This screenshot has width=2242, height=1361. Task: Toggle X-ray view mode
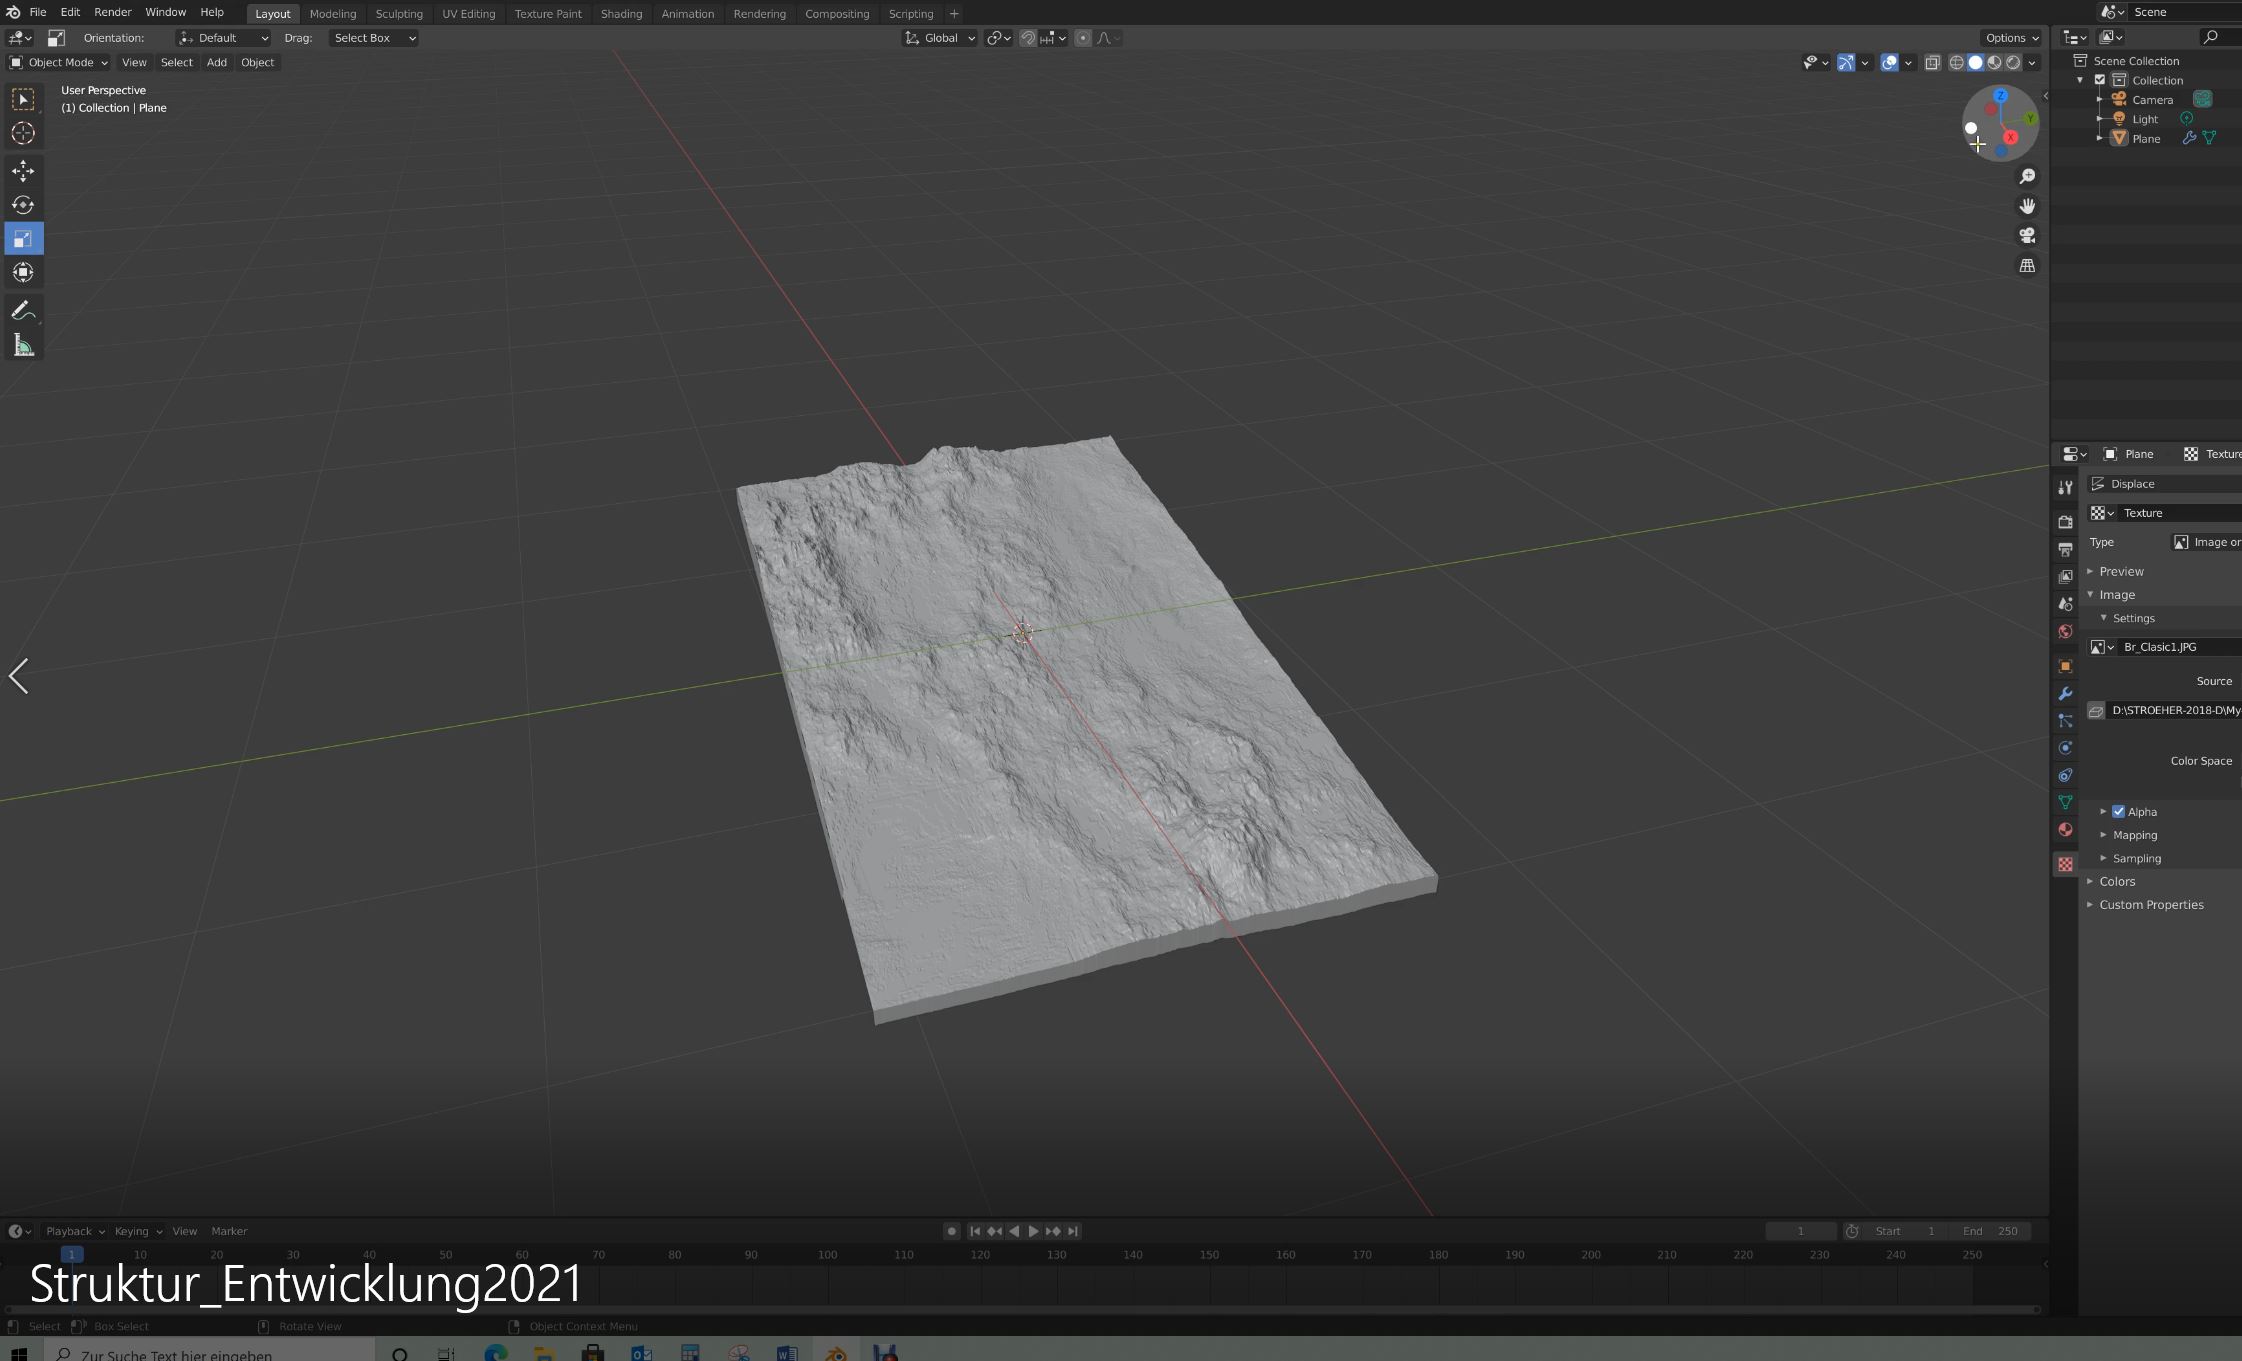coord(1932,63)
